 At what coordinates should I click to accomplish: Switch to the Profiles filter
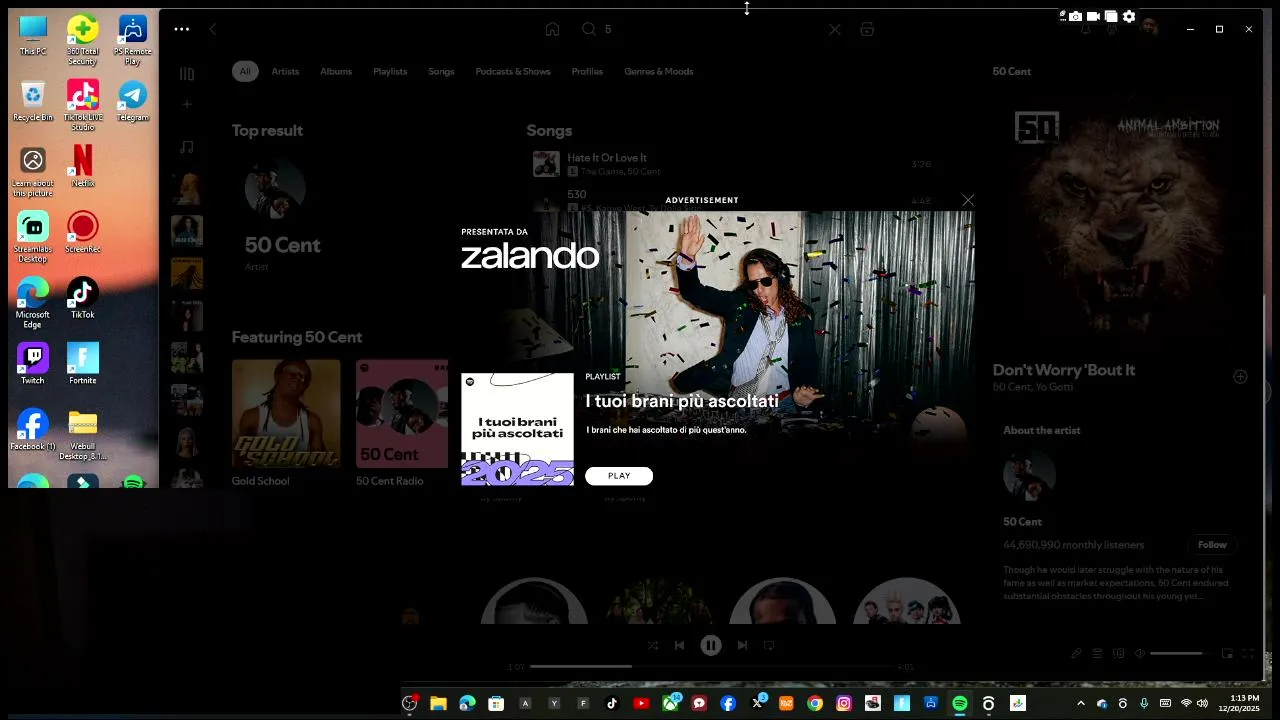587,71
